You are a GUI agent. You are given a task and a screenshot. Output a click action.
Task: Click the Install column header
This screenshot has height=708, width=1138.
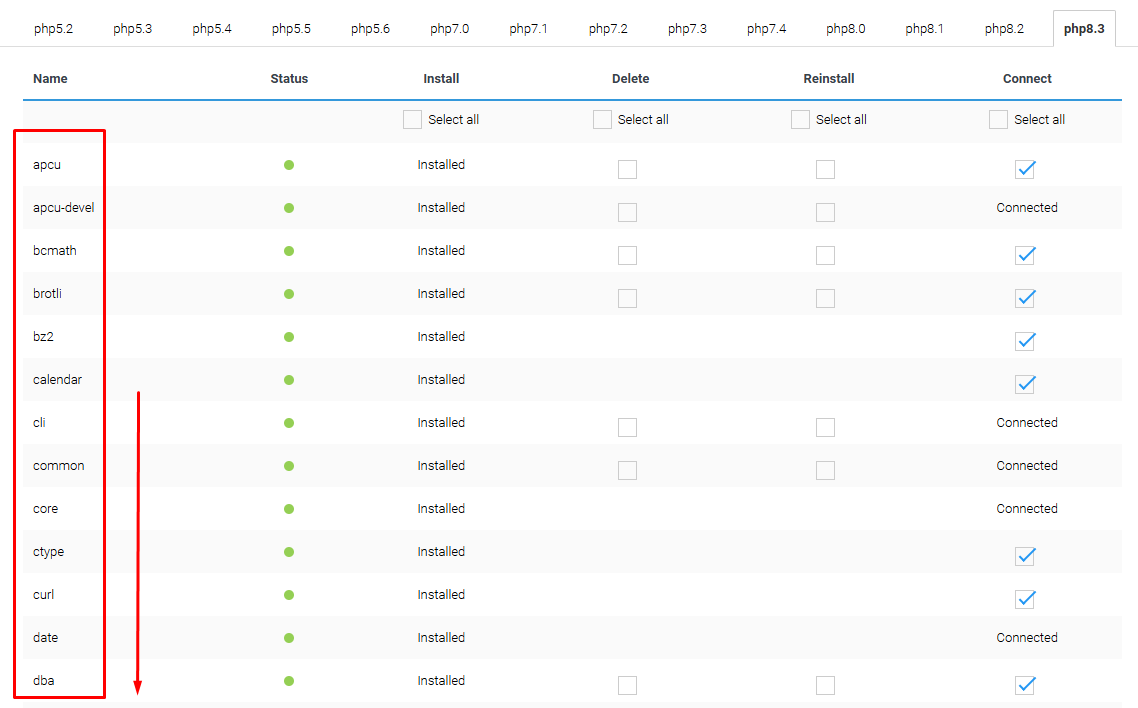(x=441, y=78)
